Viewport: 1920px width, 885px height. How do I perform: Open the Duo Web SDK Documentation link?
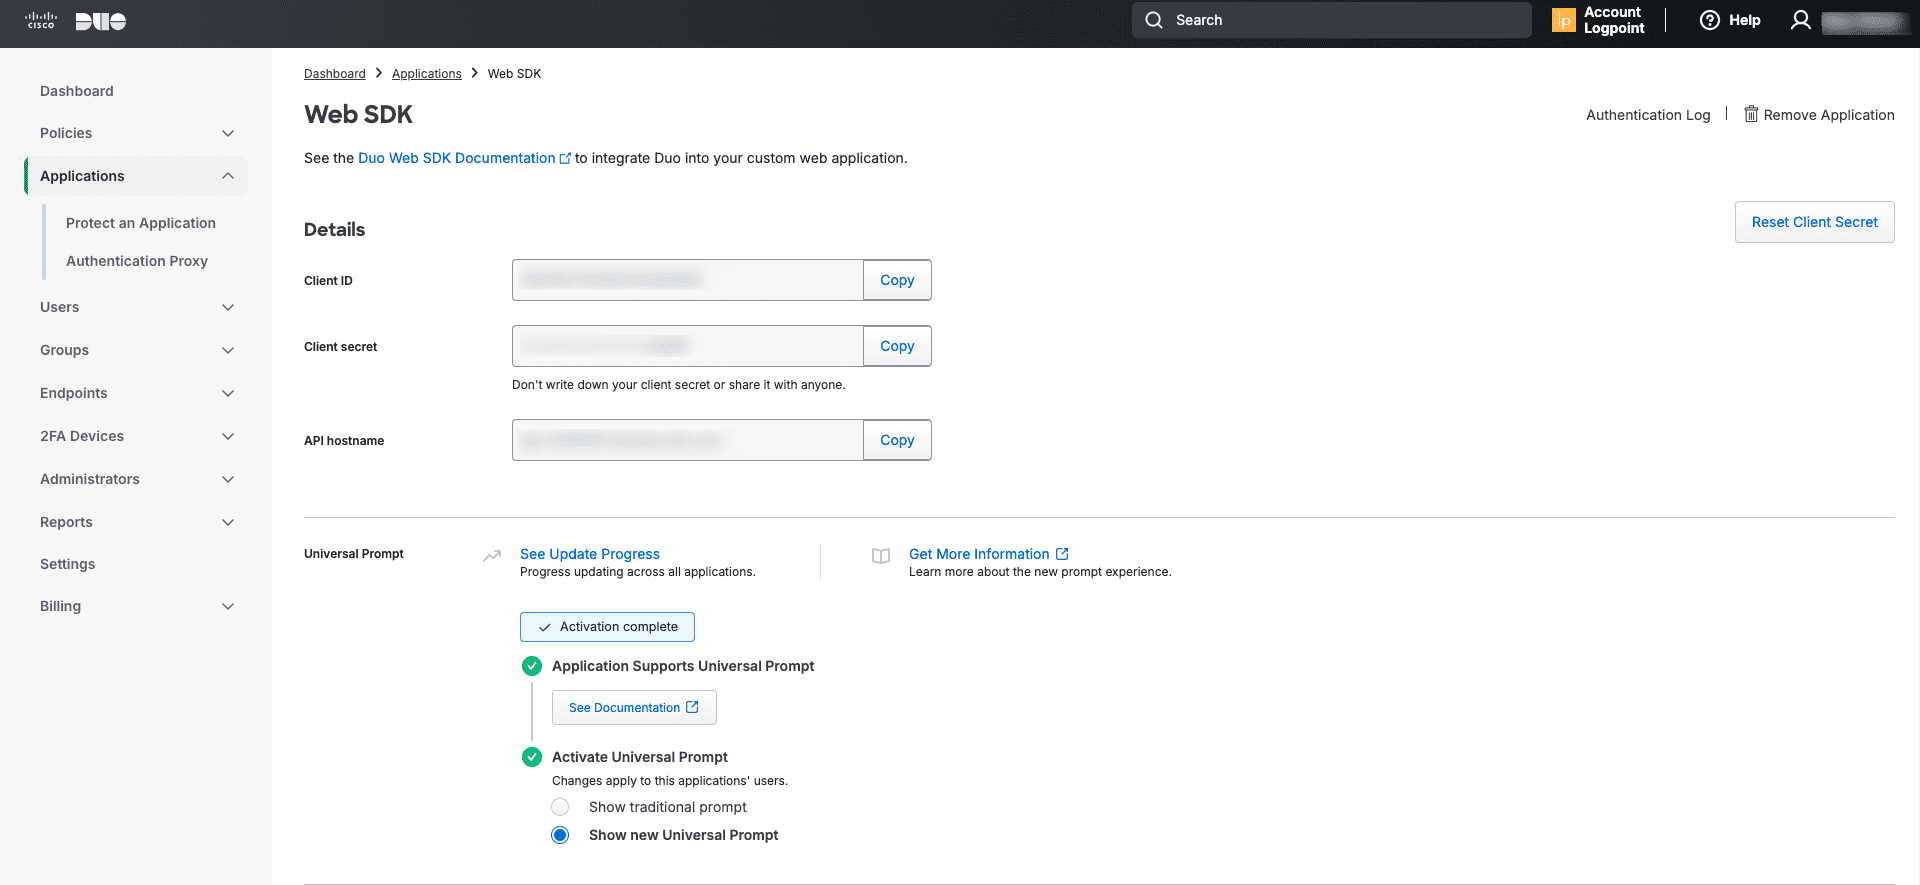[x=457, y=158]
